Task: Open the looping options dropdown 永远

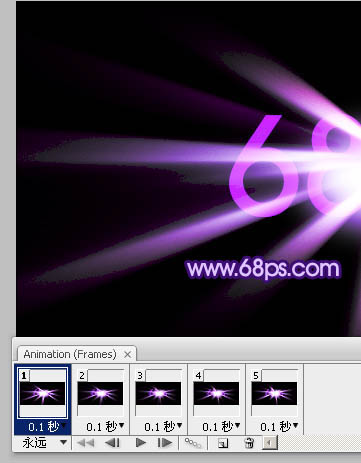Action: [43, 443]
